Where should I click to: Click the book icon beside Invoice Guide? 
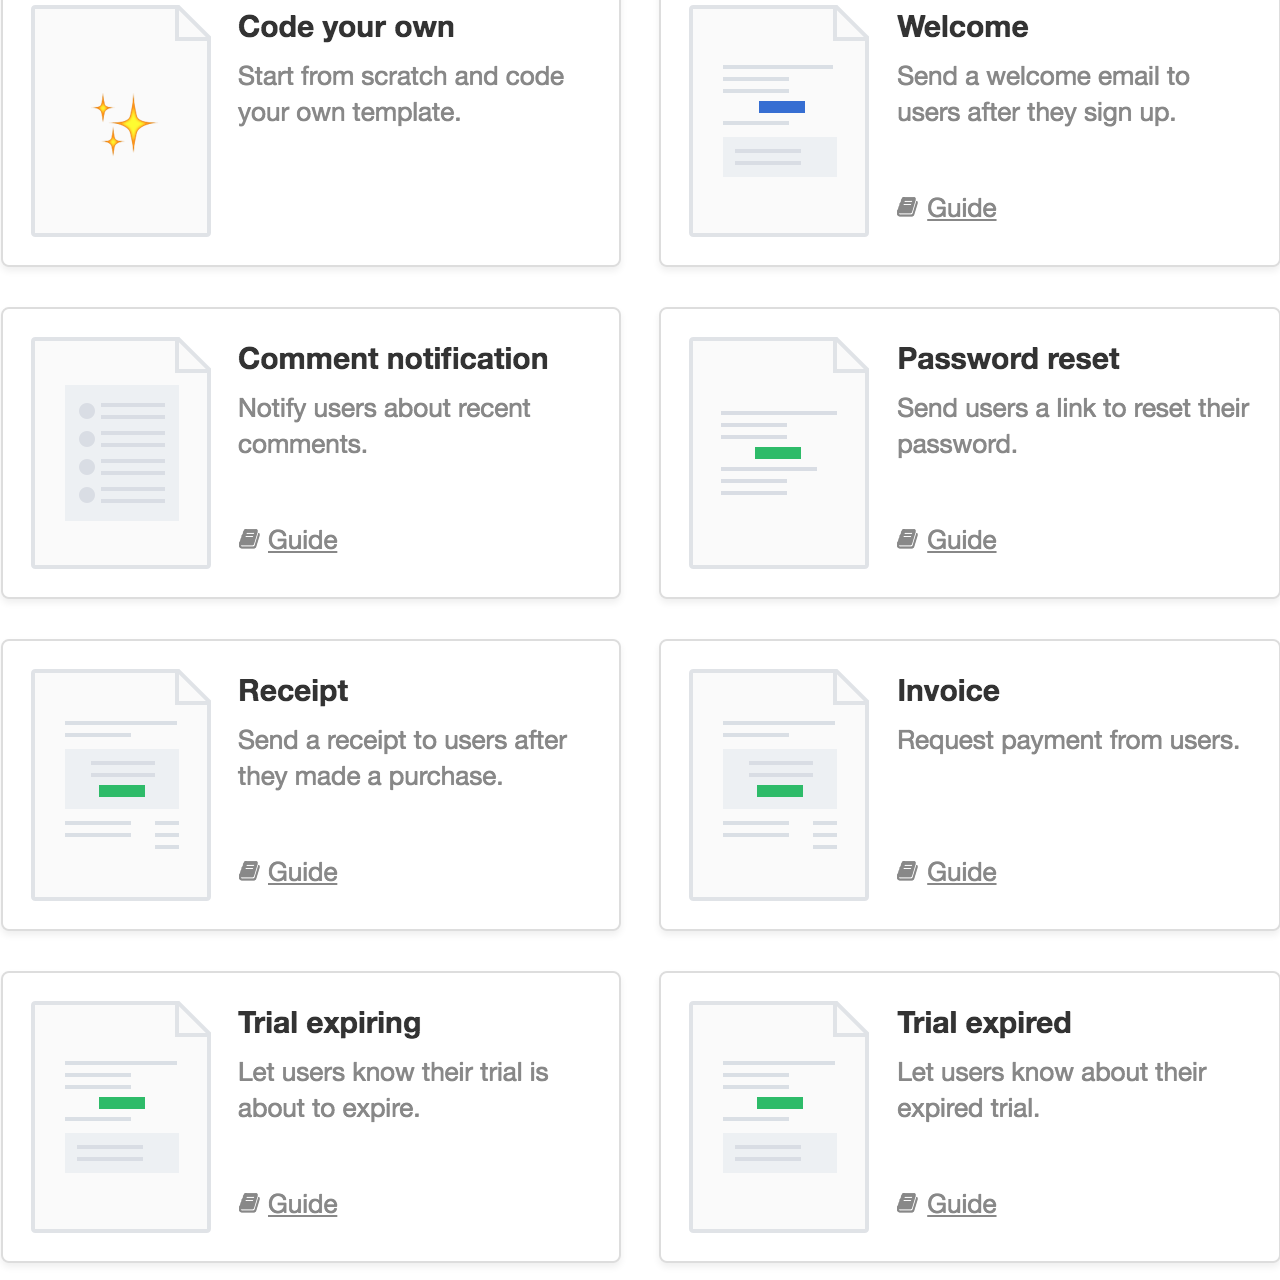(907, 871)
